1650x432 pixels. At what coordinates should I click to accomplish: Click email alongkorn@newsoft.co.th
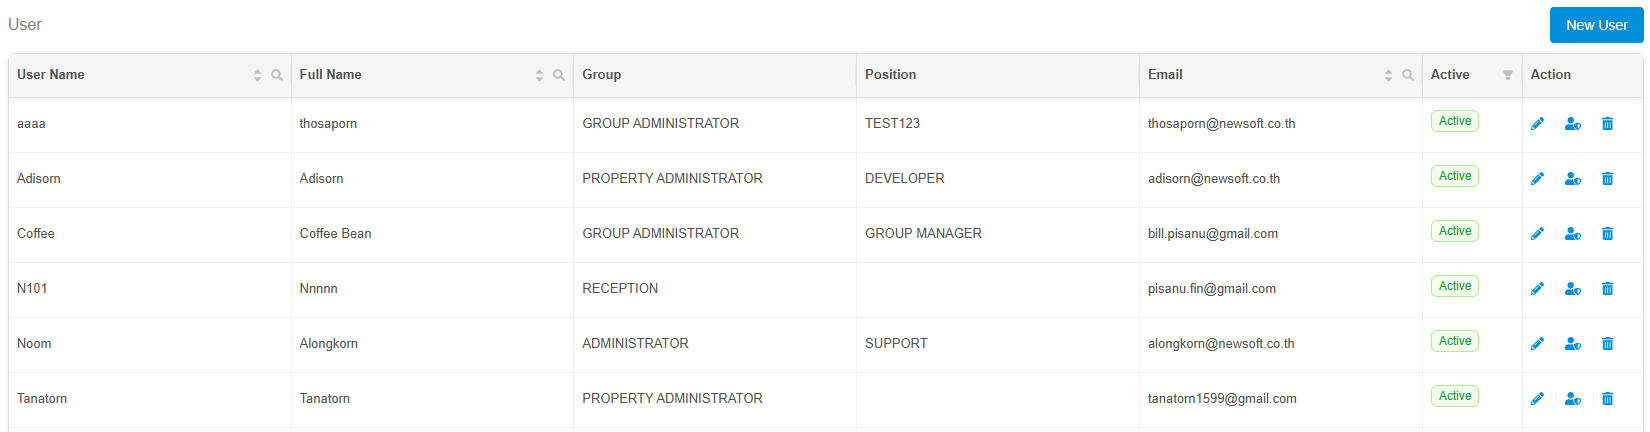coord(1221,344)
